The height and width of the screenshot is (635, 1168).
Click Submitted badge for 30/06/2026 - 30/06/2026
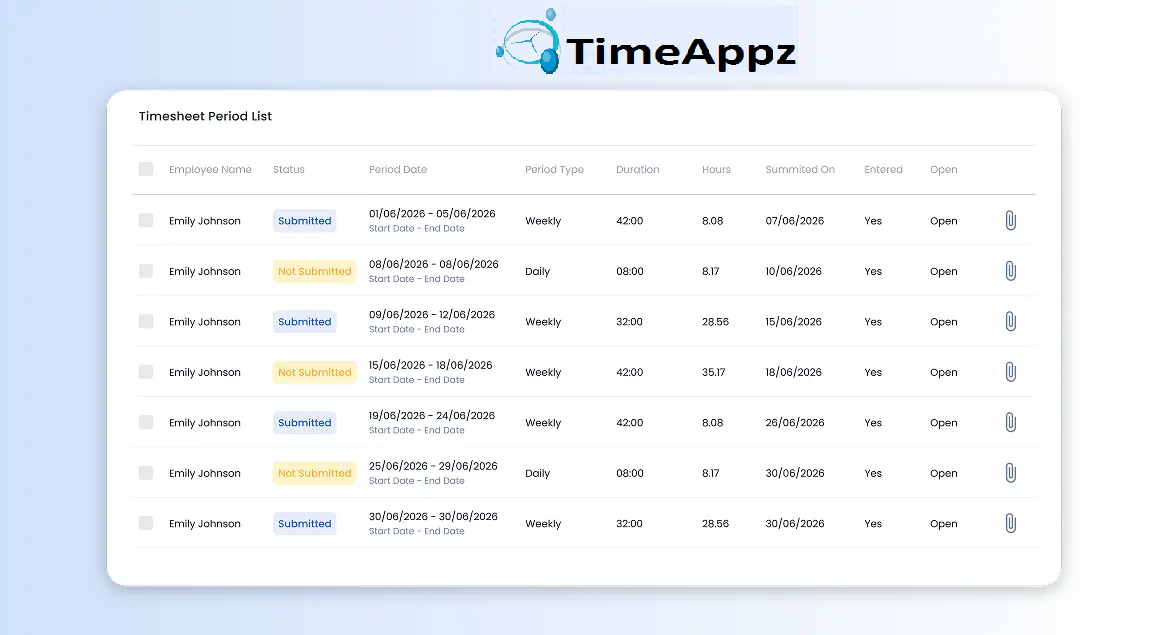(x=305, y=523)
